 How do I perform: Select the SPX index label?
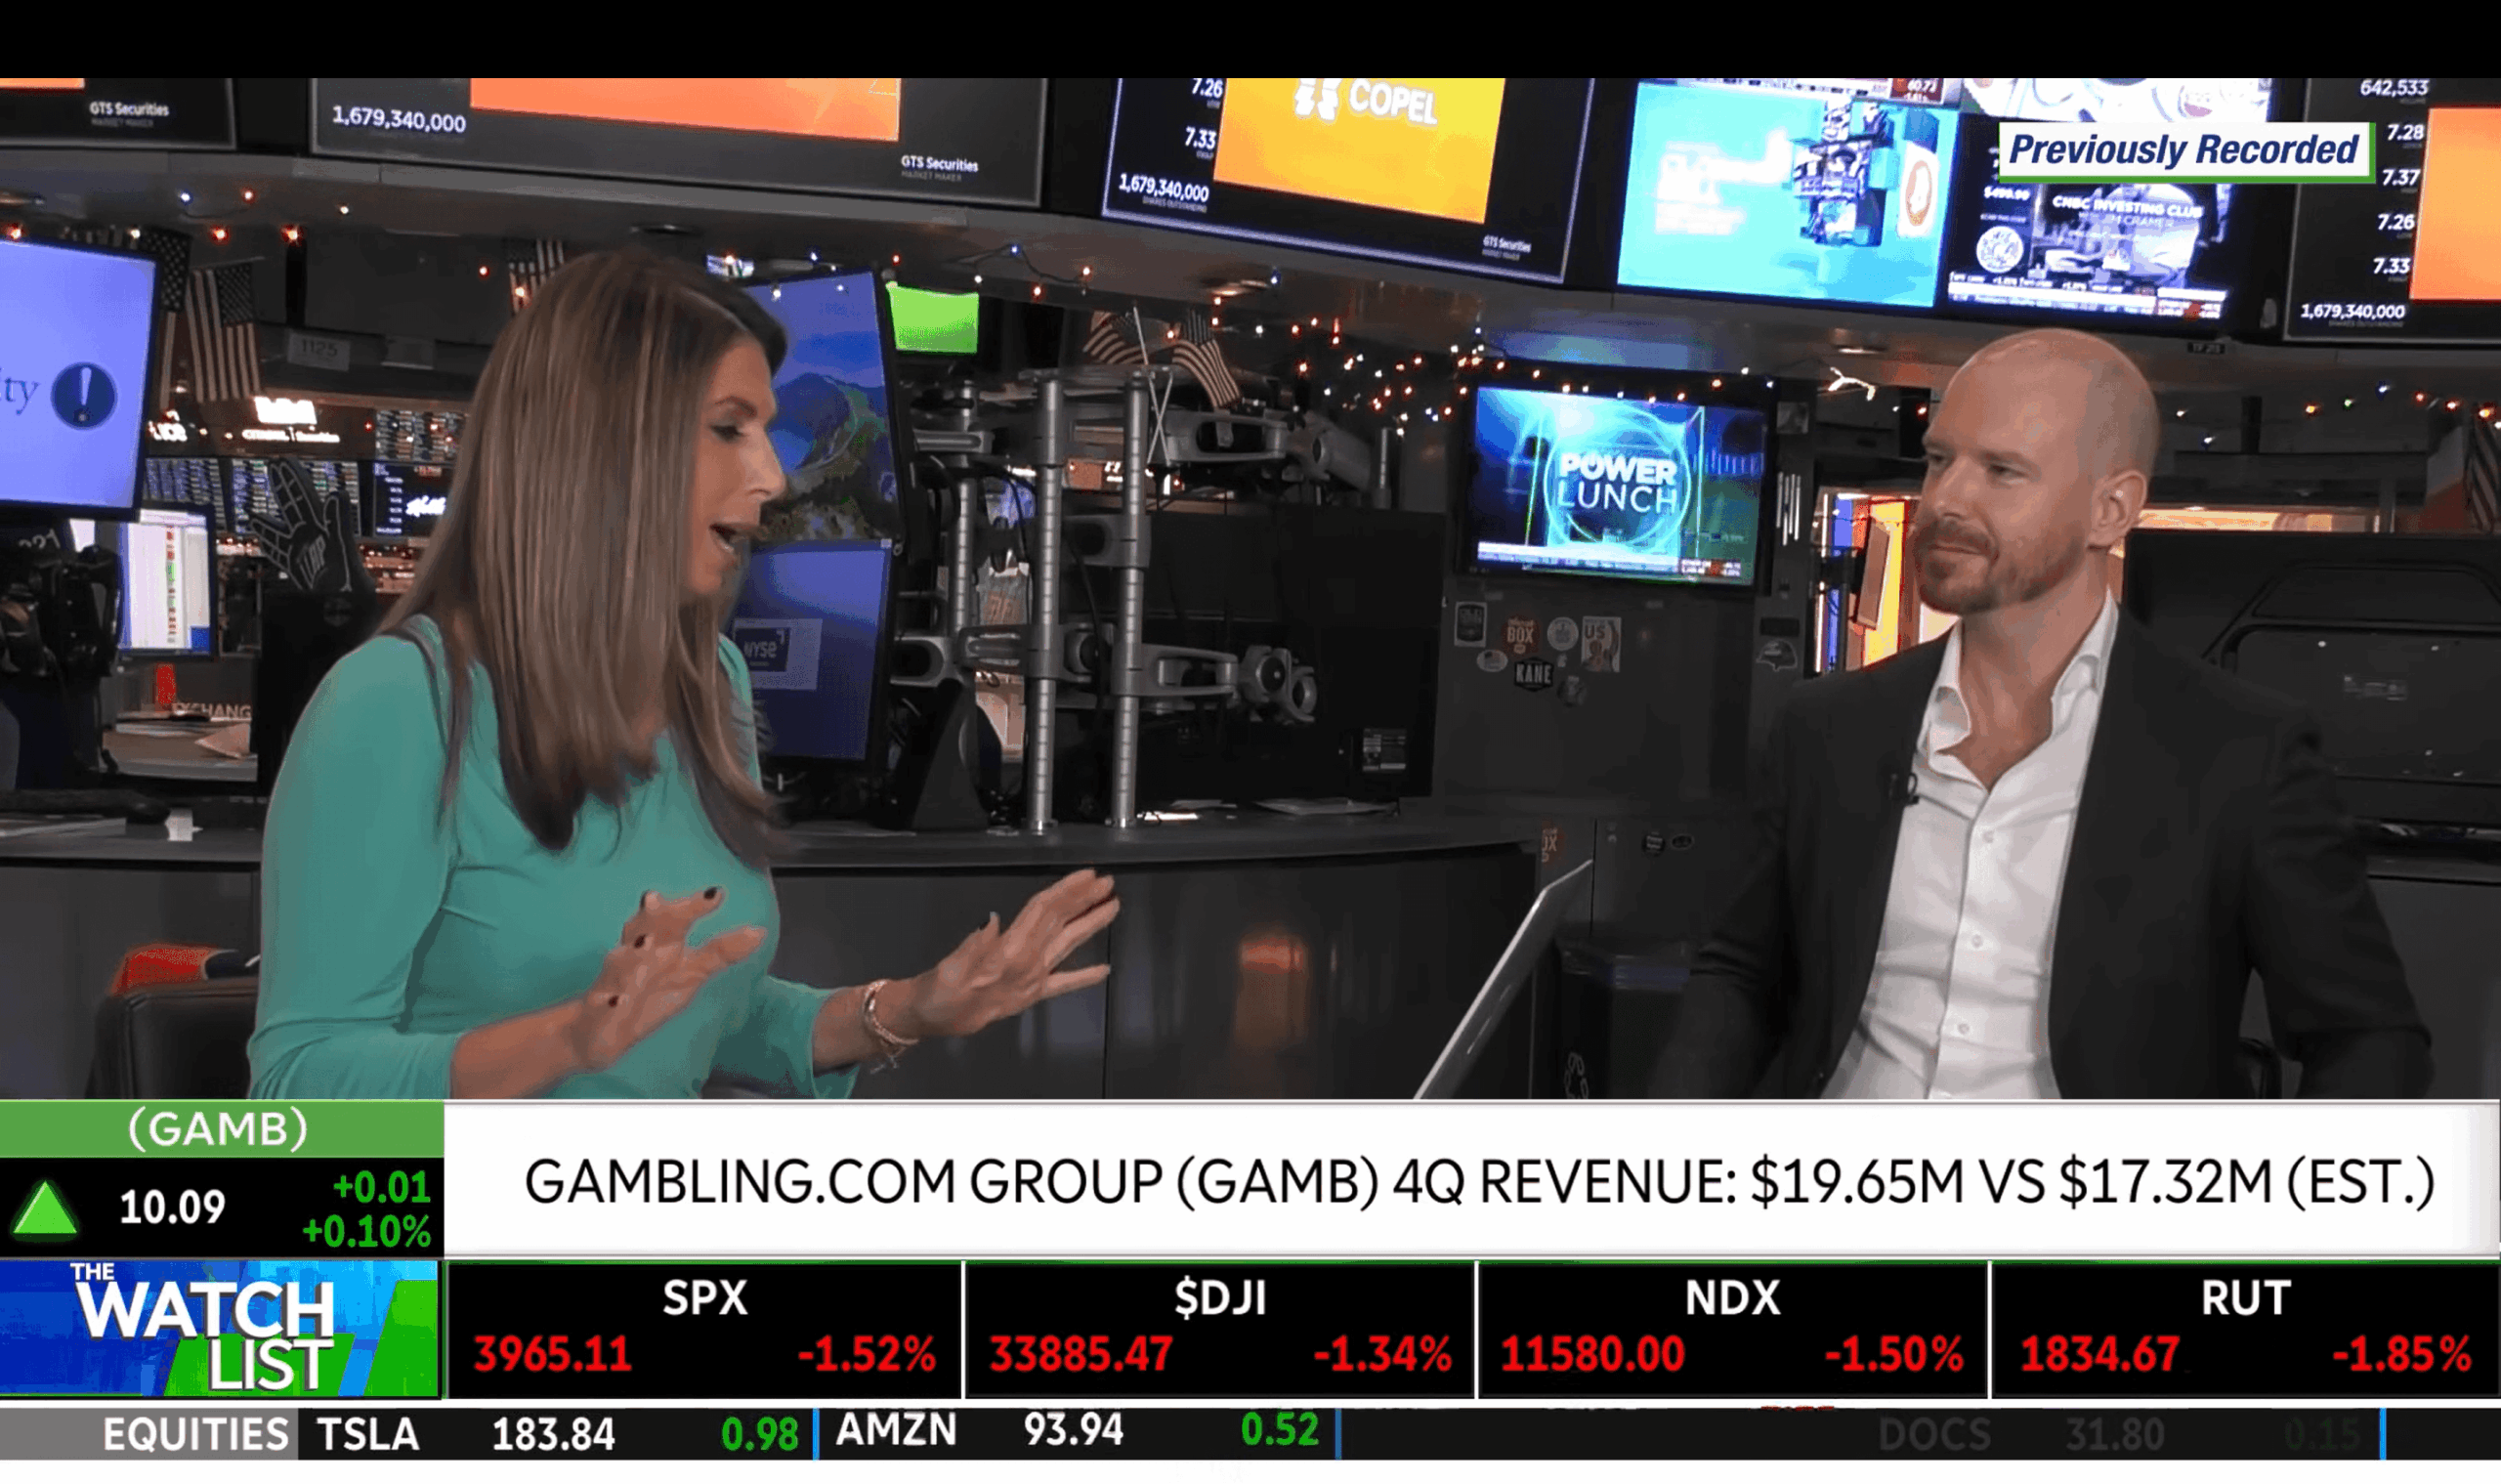(705, 1298)
